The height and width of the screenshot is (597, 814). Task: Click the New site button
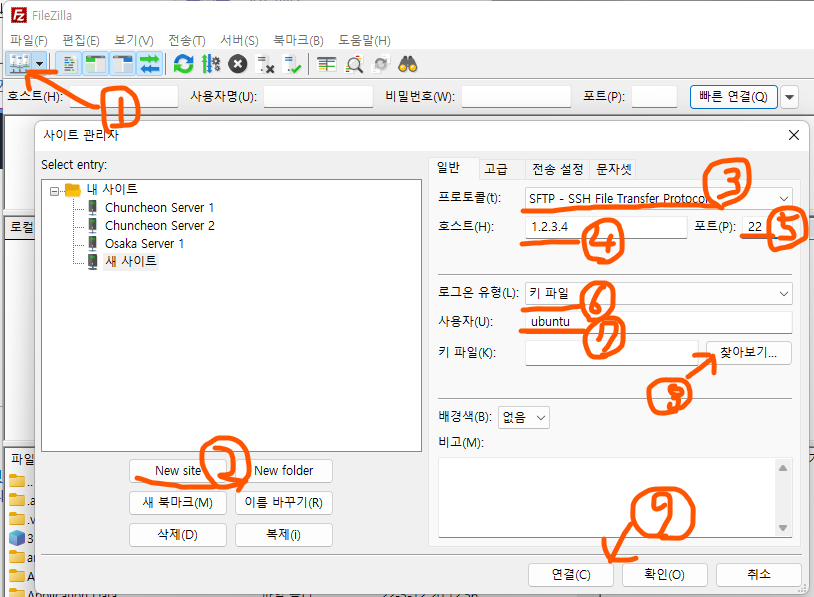(x=178, y=471)
